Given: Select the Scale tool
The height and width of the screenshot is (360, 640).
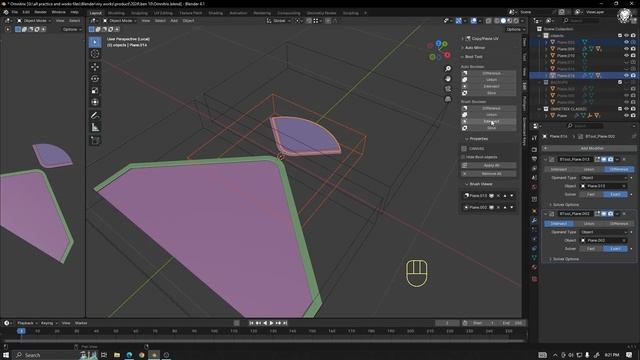Looking at the screenshot, I should click(95, 90).
